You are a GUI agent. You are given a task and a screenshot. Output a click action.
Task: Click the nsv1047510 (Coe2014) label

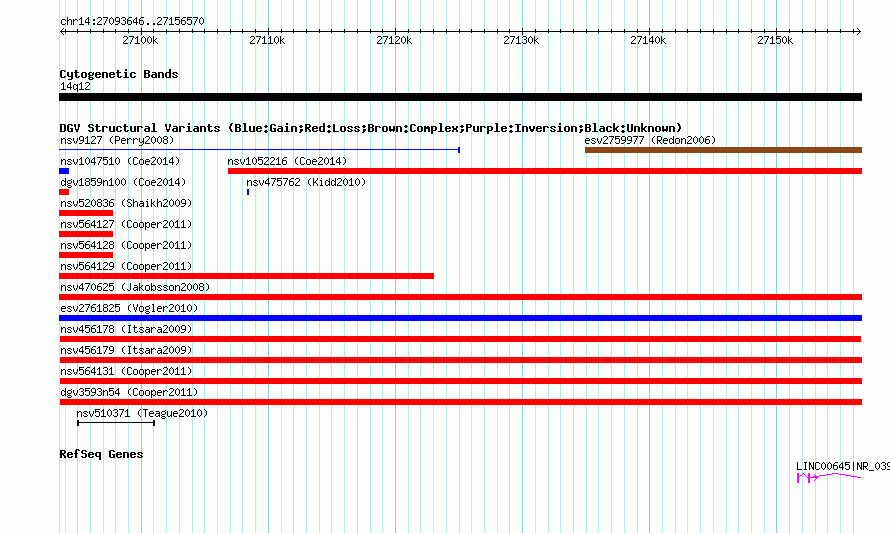(x=120, y=161)
